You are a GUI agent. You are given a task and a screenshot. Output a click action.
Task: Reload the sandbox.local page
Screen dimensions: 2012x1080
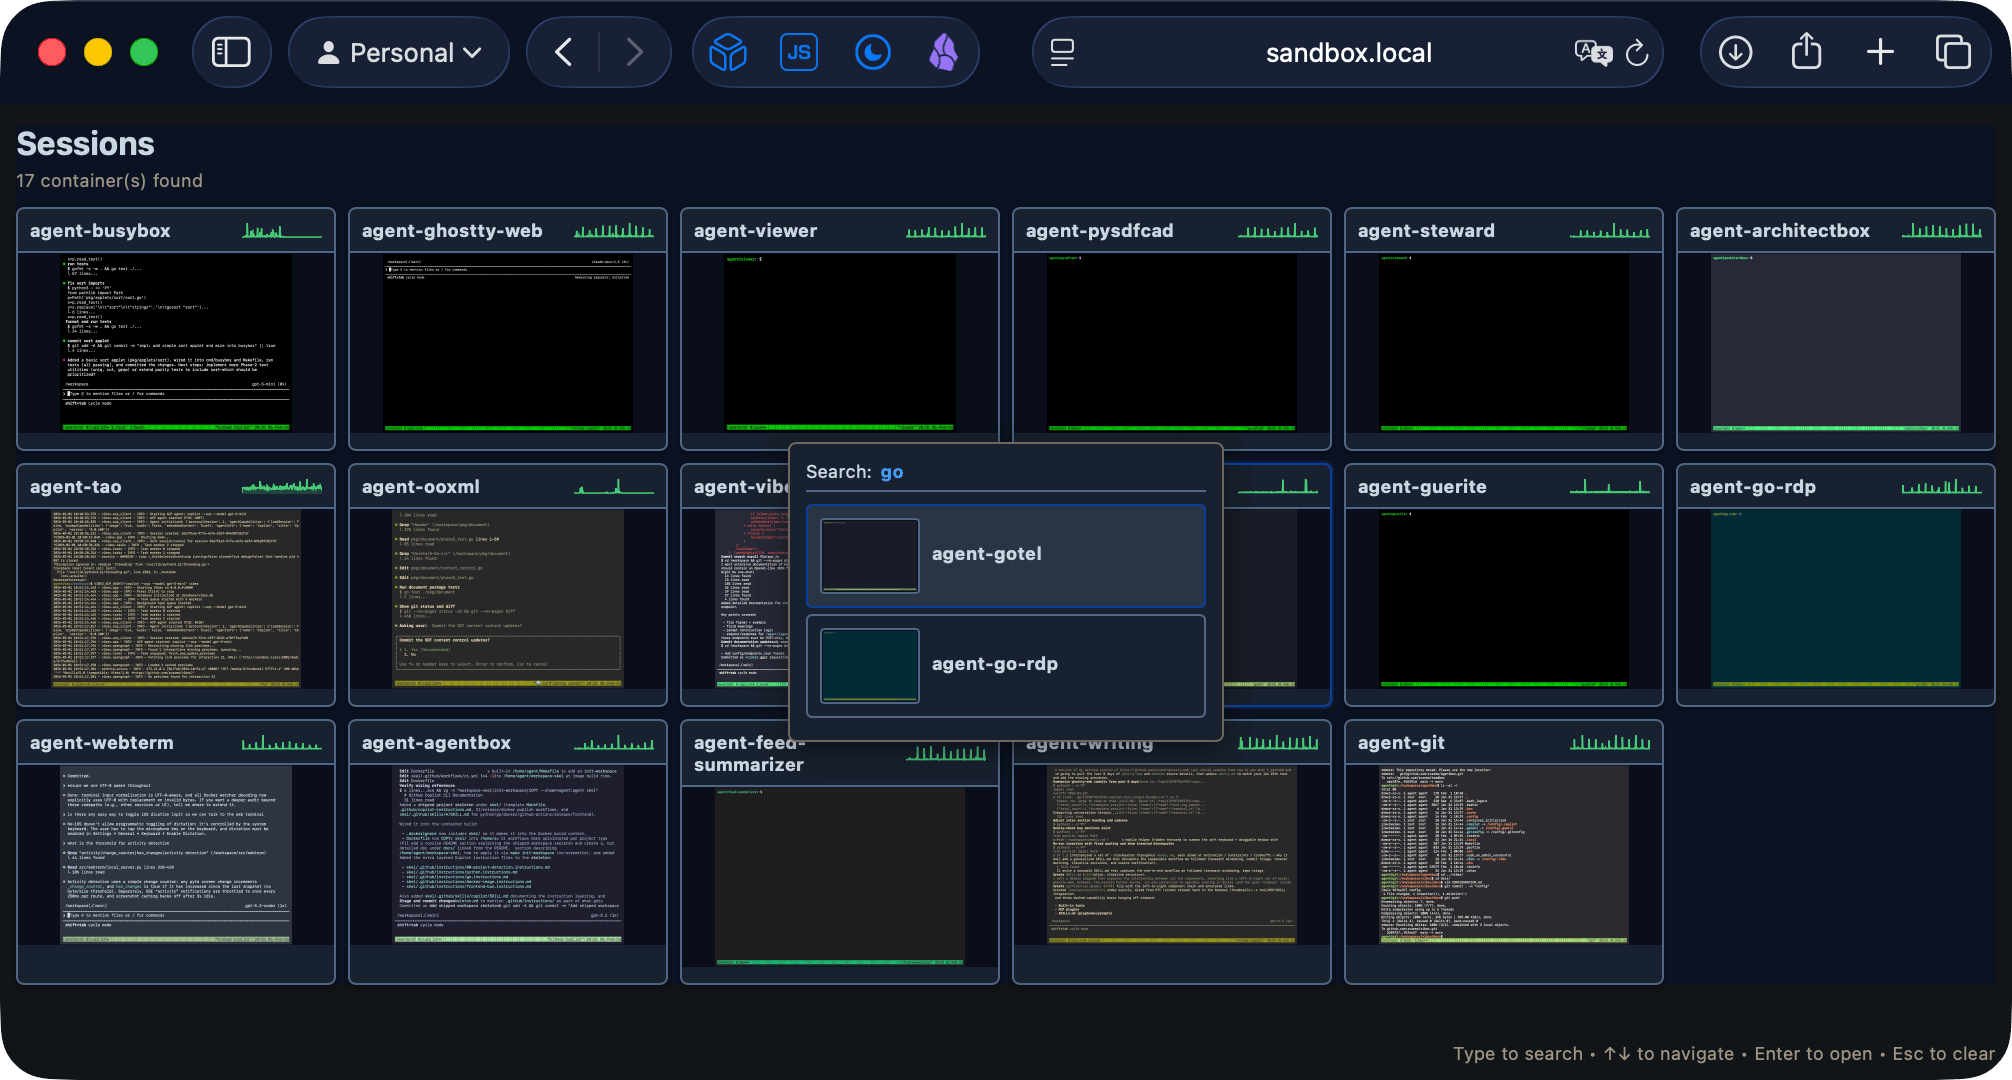click(x=1637, y=52)
